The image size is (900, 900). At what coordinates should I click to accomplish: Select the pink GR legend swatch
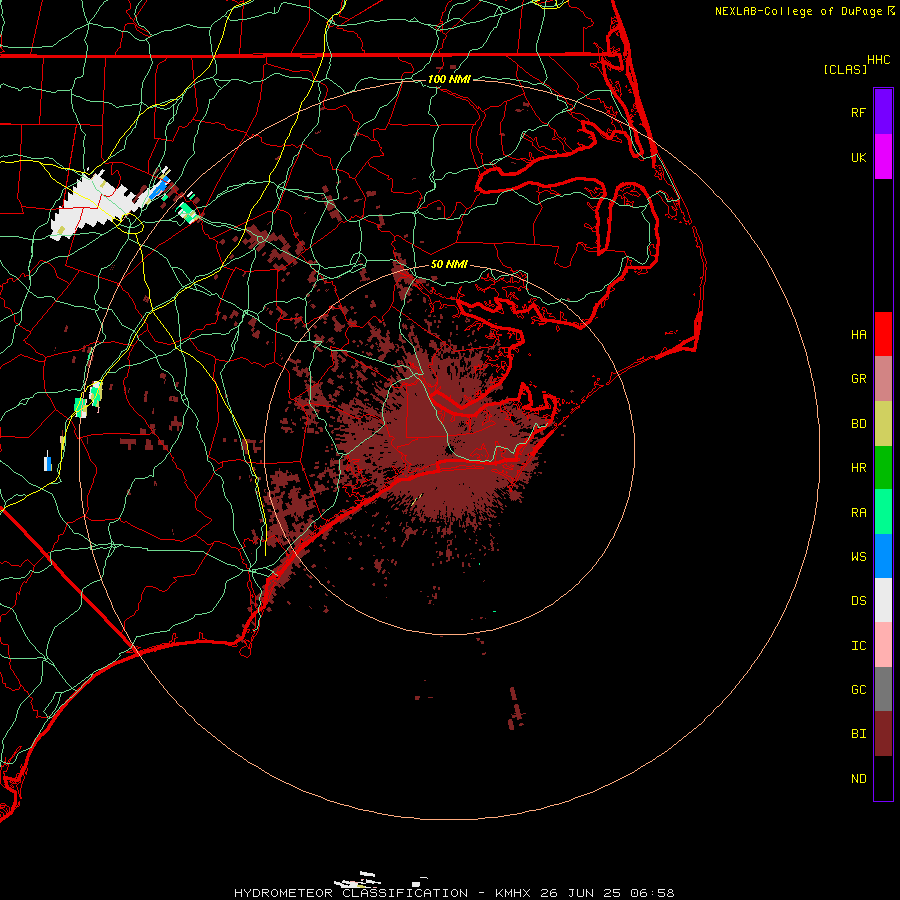(883, 379)
